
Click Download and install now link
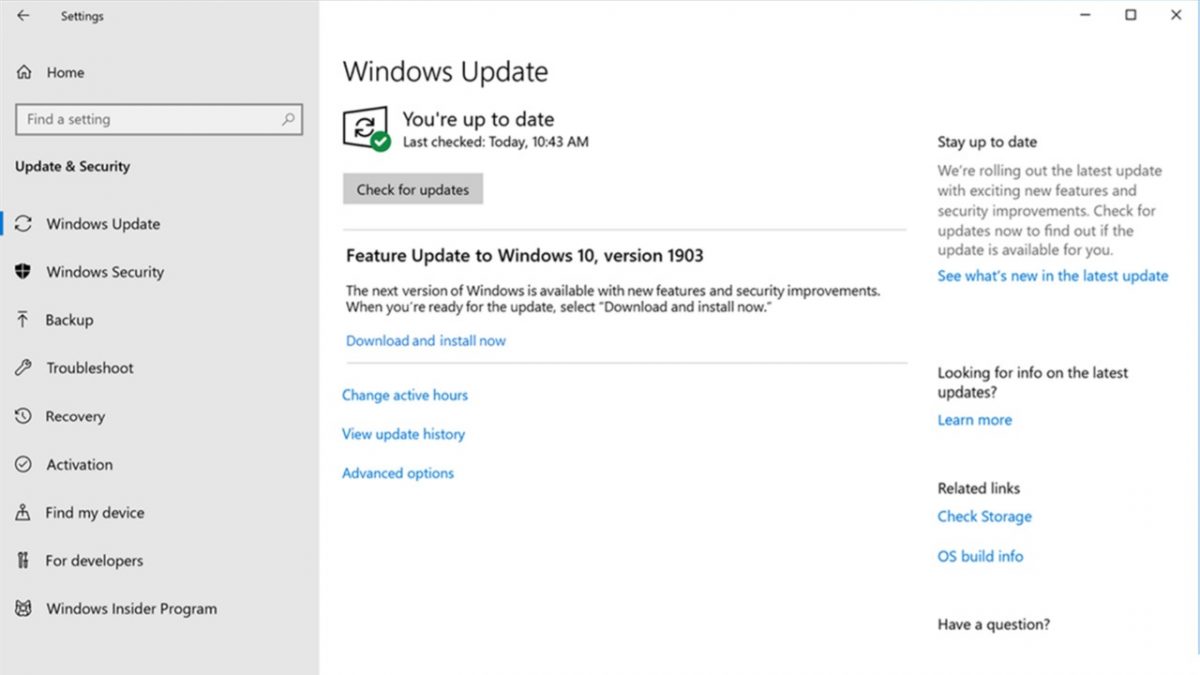426,341
